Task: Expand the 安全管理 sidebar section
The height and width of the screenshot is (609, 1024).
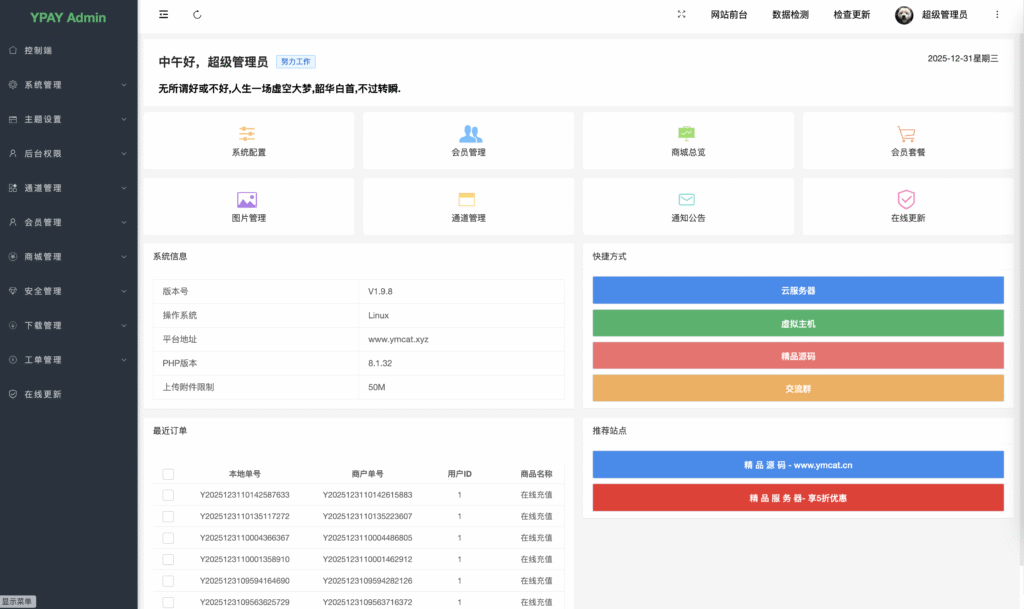Action: (68, 291)
